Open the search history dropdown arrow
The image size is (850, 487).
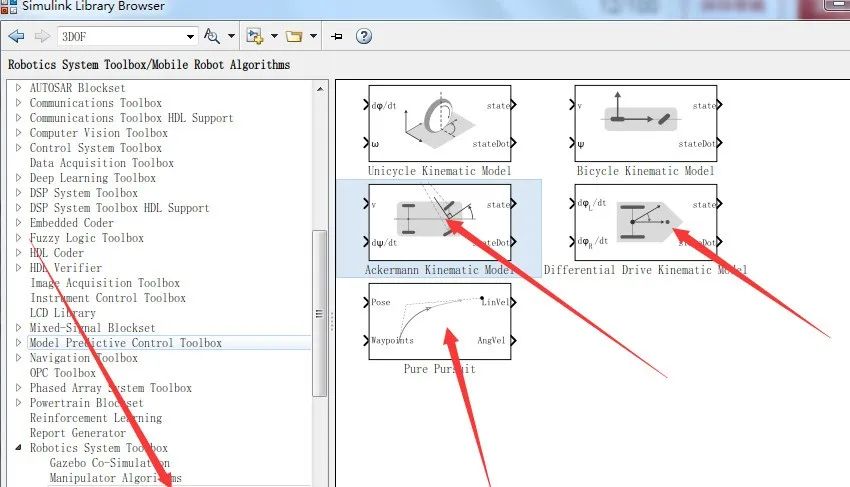coord(190,36)
